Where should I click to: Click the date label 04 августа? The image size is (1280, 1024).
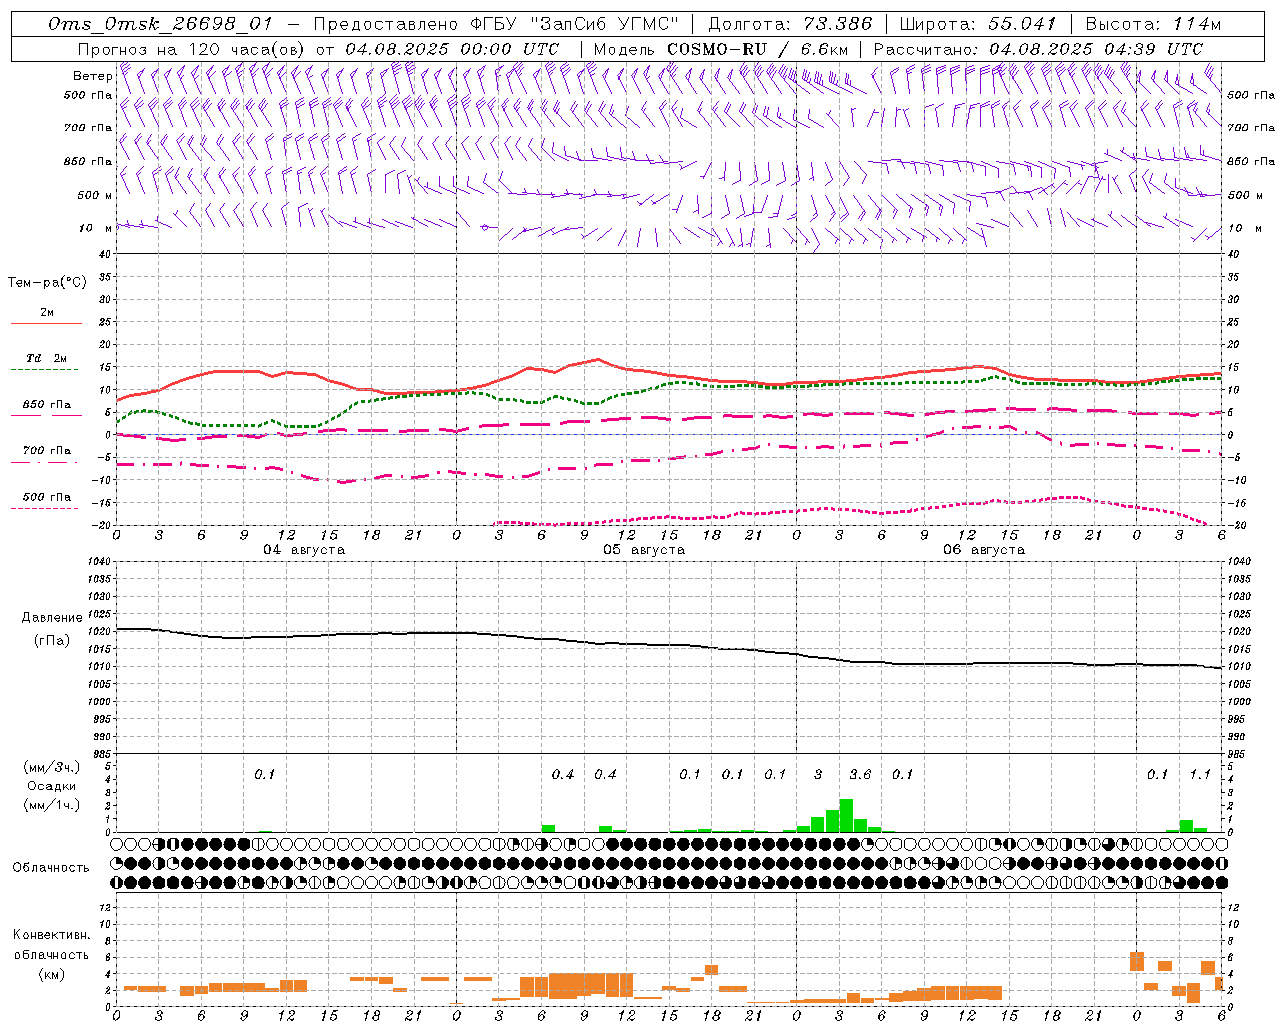pyautogui.click(x=304, y=549)
